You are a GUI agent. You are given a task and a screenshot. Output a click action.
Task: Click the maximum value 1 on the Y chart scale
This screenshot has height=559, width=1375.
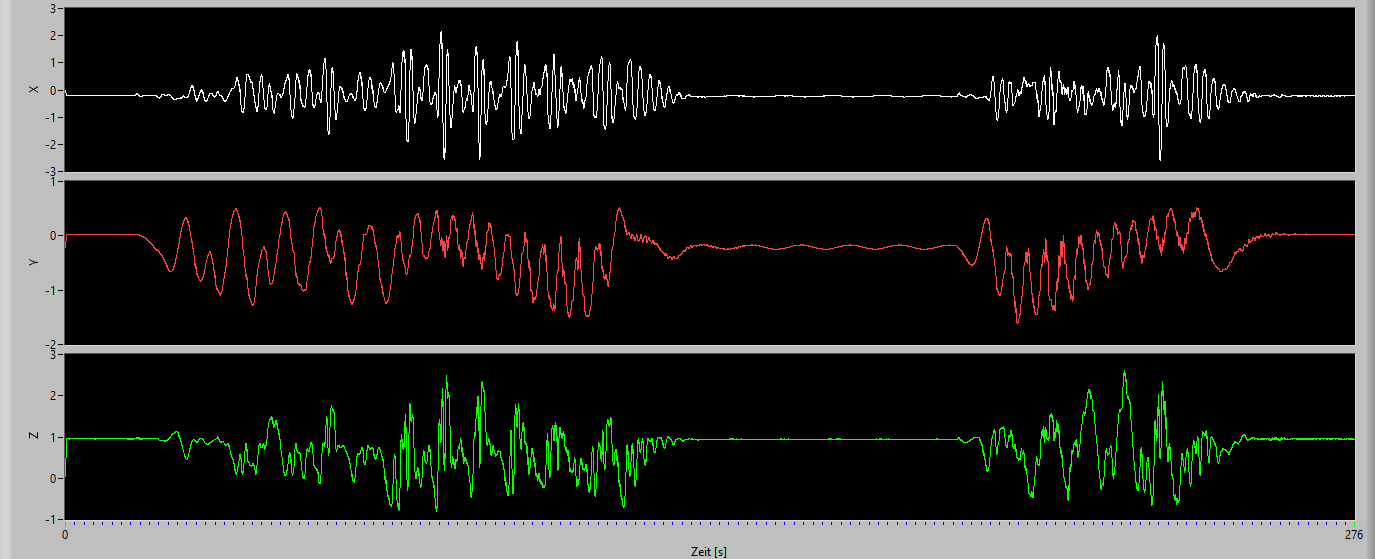point(55,182)
